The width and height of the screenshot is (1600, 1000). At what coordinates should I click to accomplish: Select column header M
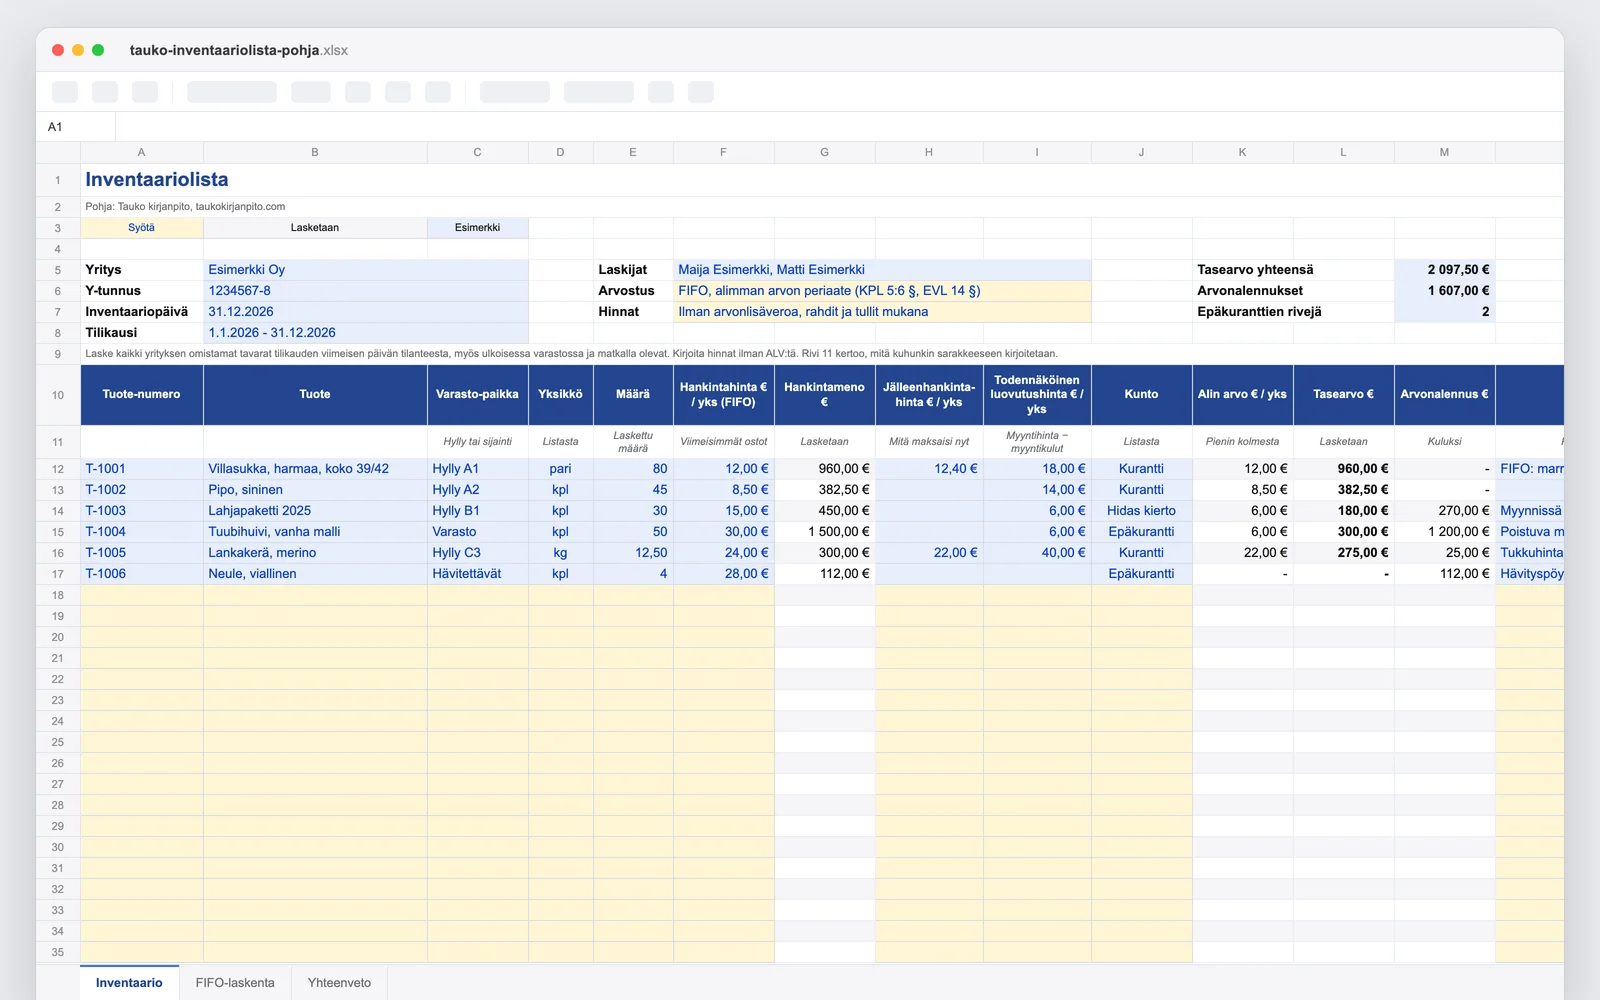click(1444, 152)
